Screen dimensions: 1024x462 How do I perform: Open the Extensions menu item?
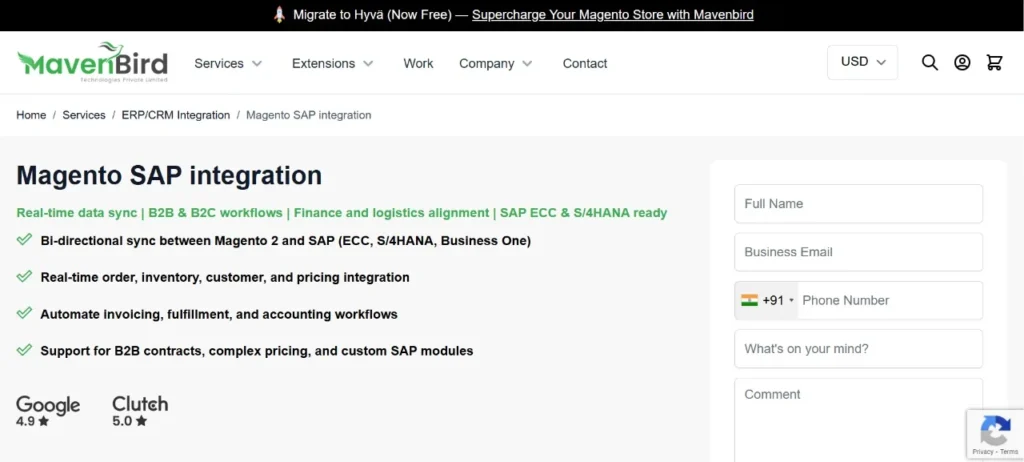pos(323,63)
